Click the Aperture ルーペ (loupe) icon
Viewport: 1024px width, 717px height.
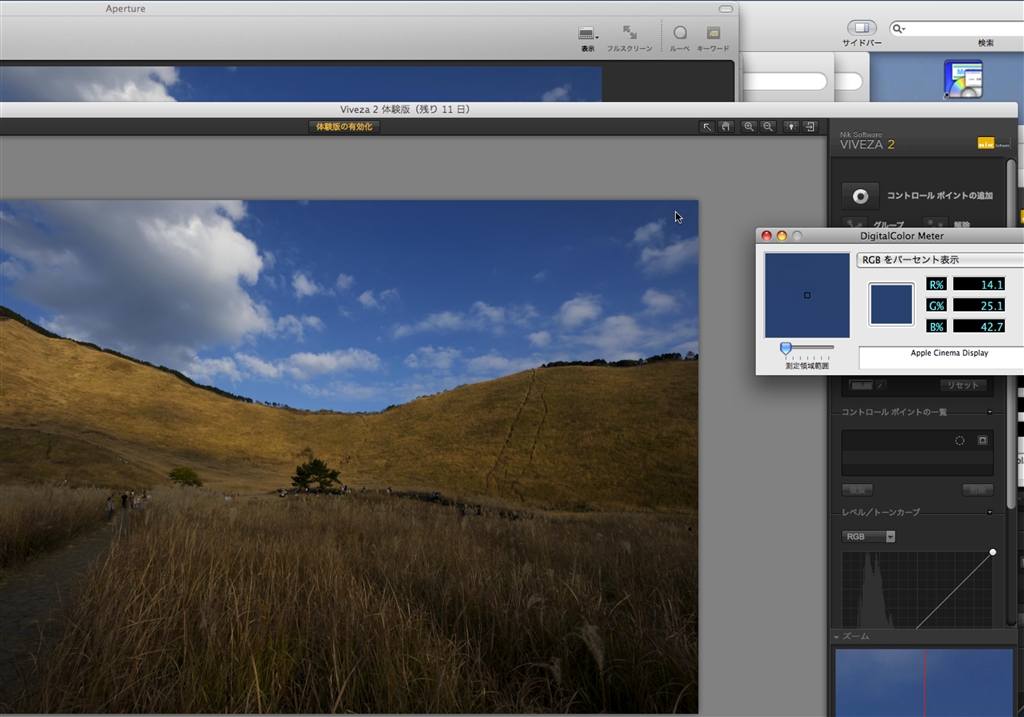point(680,33)
